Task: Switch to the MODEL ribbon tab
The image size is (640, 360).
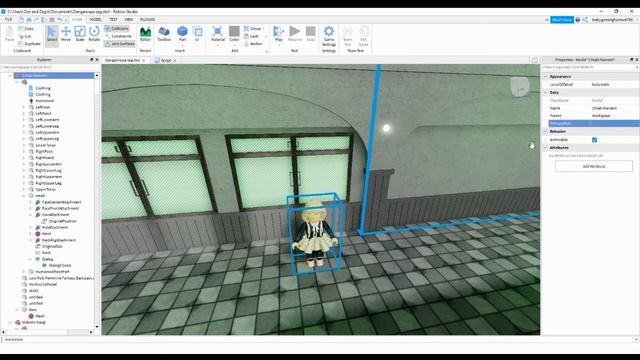Action: [96, 20]
